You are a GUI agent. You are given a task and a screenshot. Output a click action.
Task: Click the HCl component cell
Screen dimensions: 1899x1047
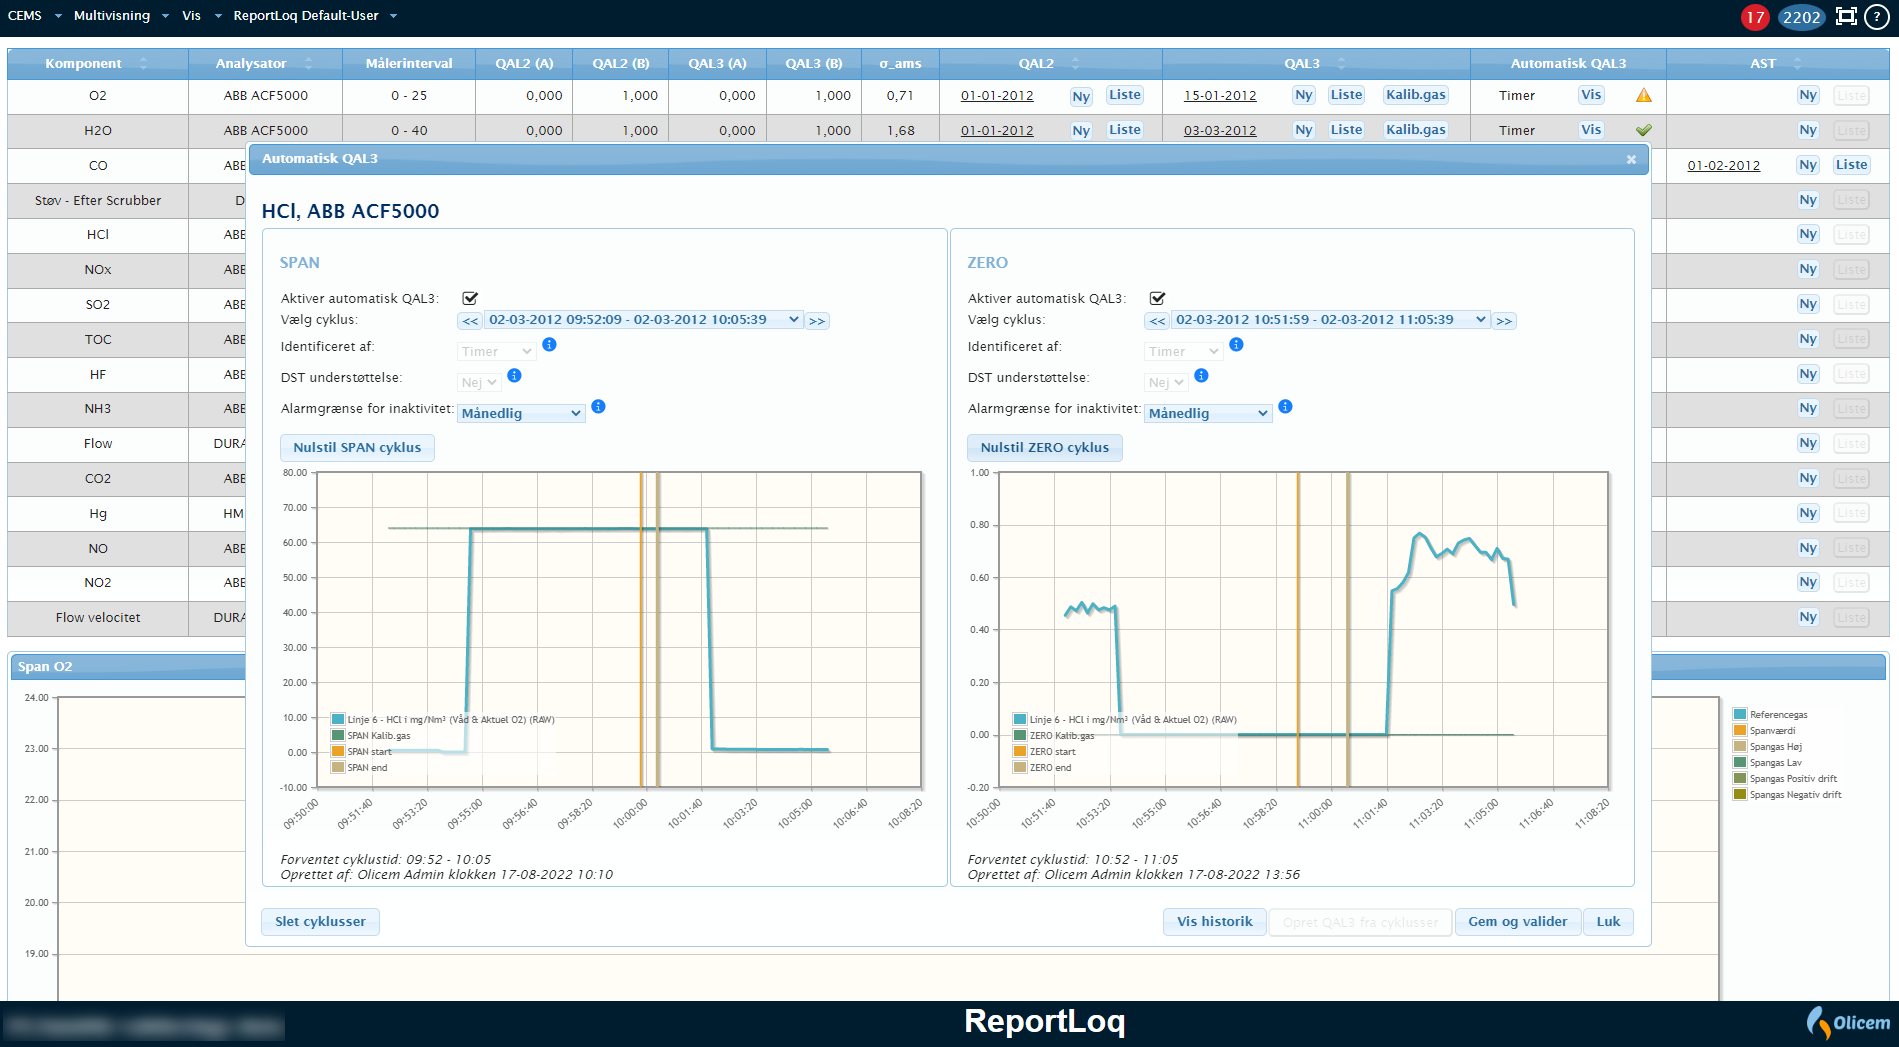point(98,235)
